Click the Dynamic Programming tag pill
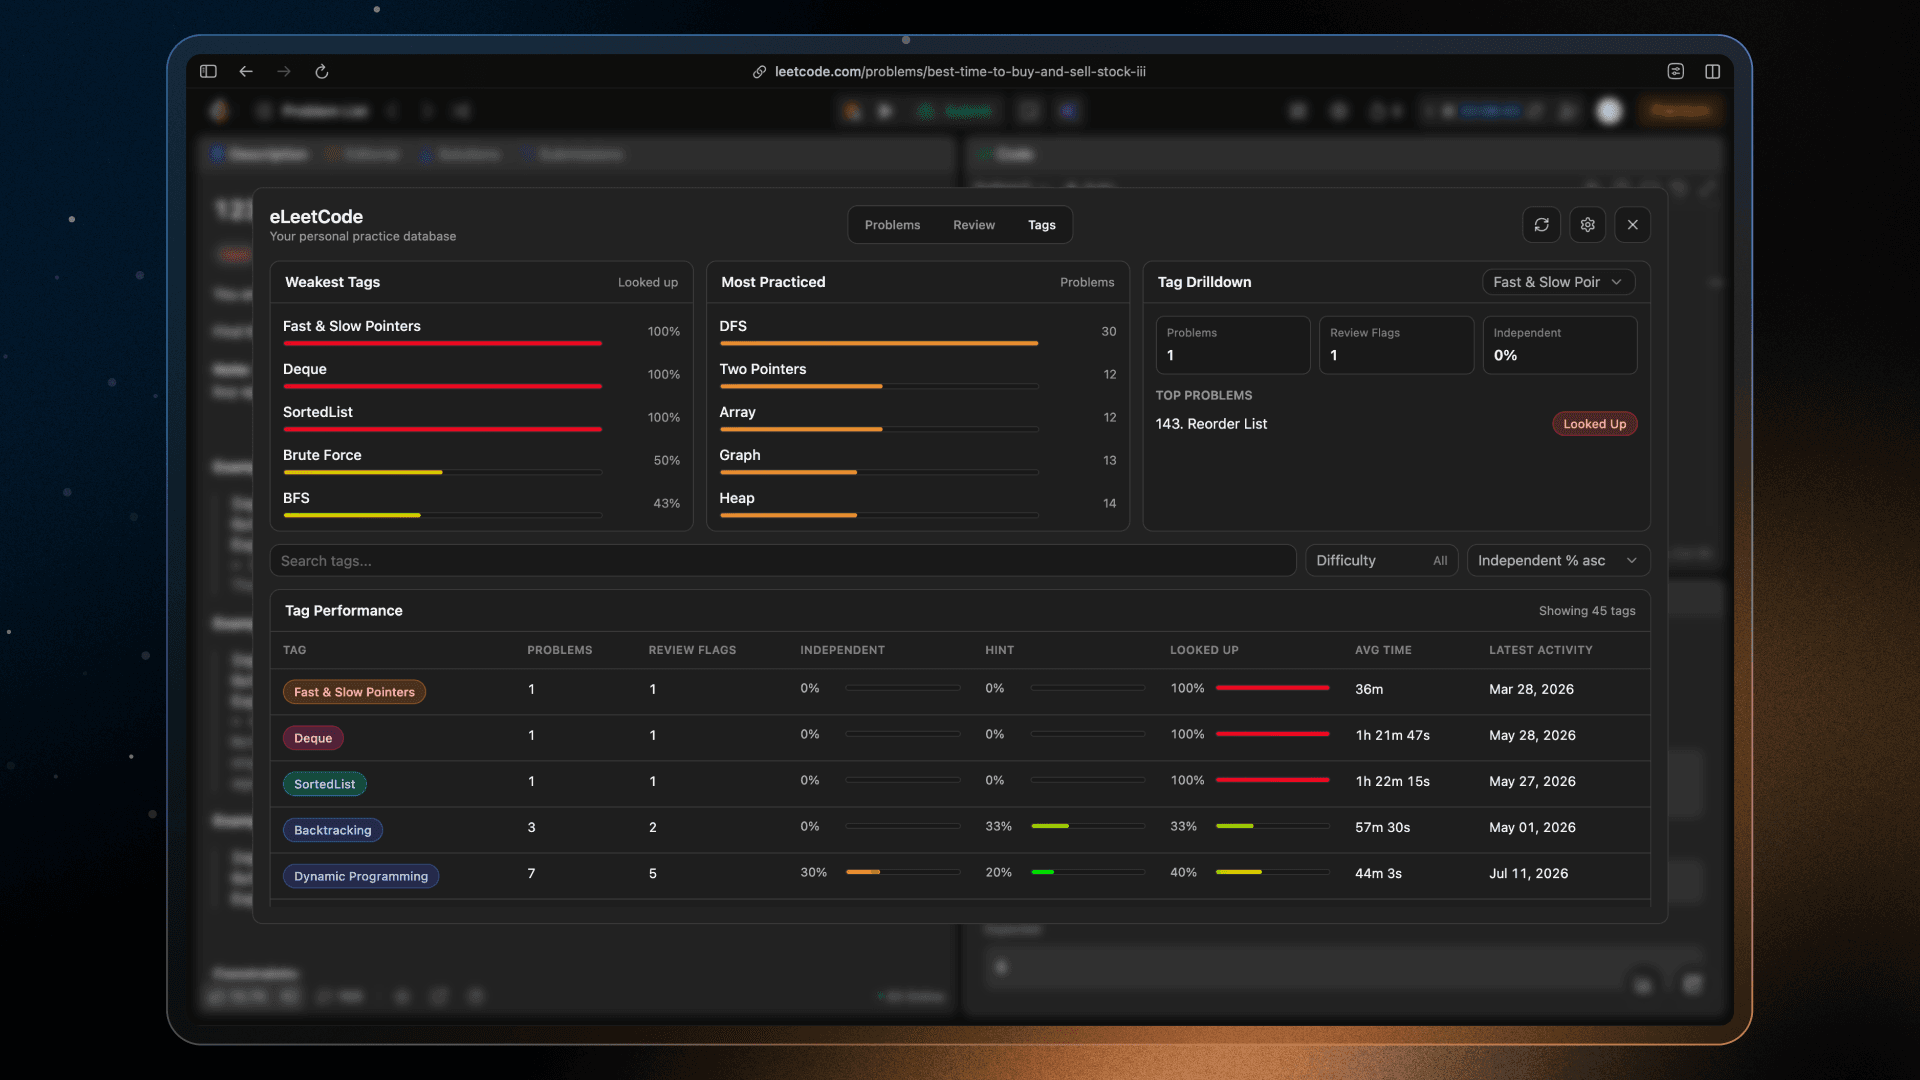This screenshot has width=1920, height=1080. [x=361, y=876]
